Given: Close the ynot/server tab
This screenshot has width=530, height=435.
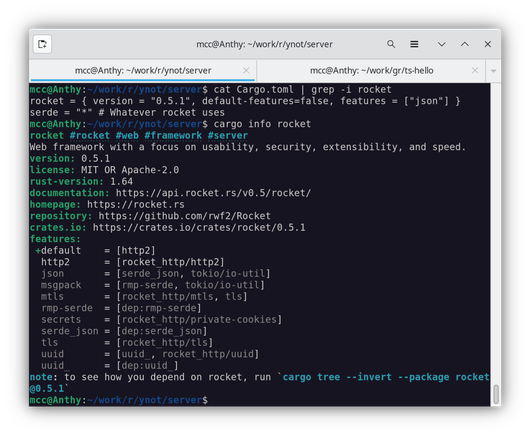Looking at the screenshot, I should [x=246, y=70].
